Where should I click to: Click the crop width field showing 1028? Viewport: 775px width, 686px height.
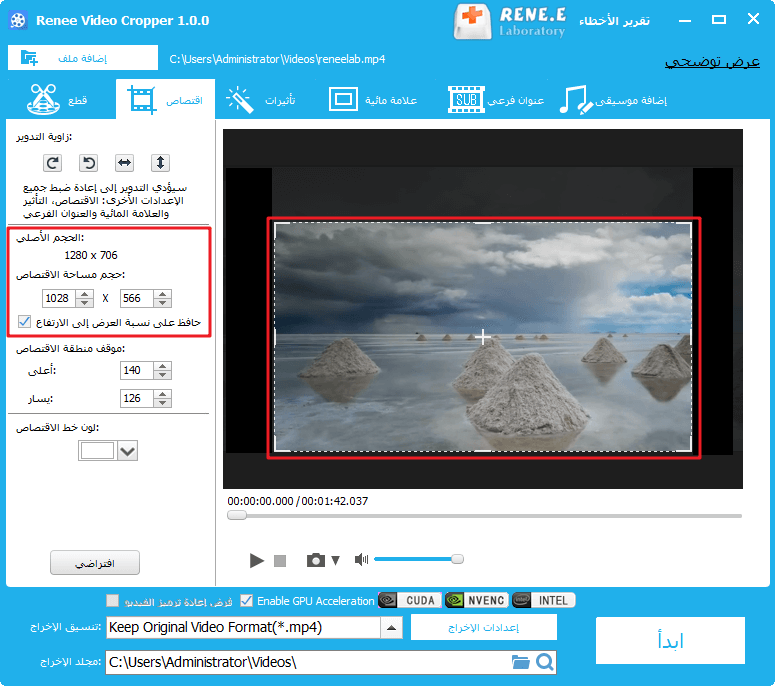tap(59, 298)
